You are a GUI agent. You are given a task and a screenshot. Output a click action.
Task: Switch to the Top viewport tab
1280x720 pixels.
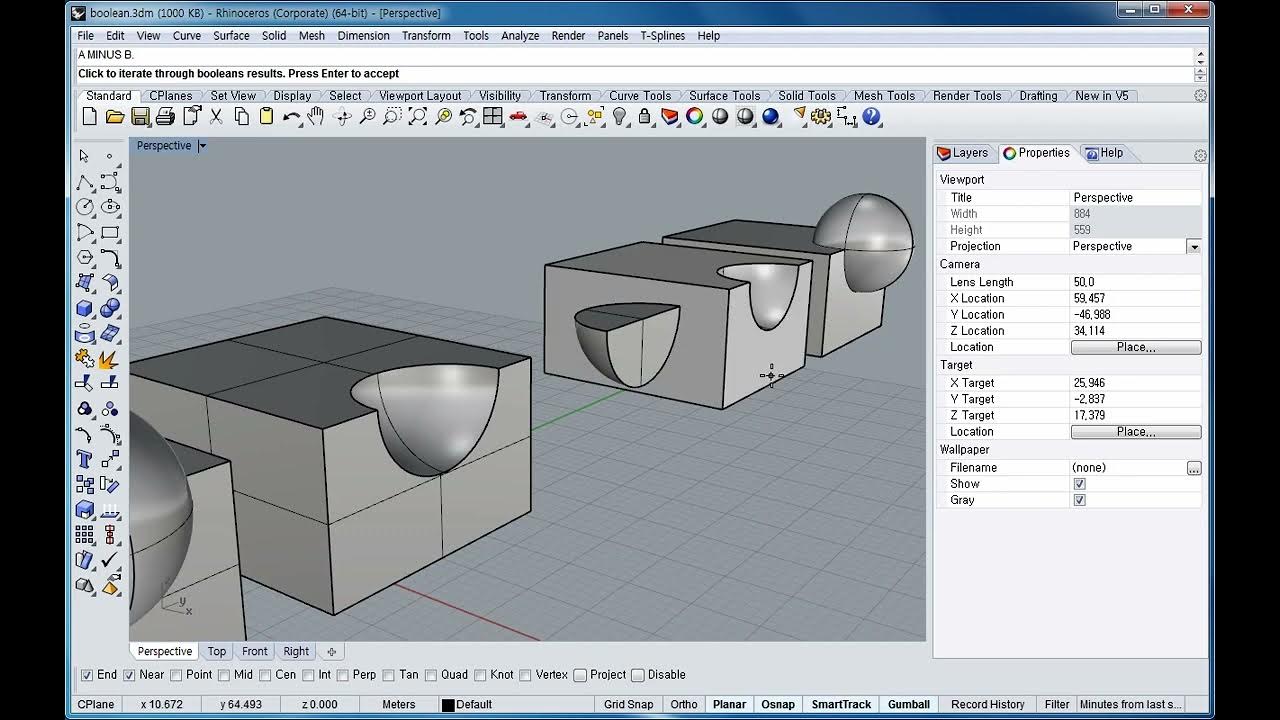coord(217,651)
